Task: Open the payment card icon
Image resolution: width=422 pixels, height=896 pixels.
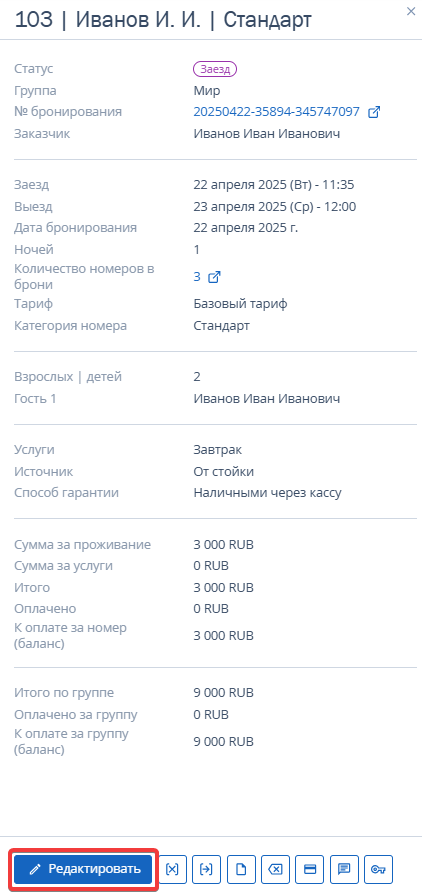Action: tap(310, 869)
